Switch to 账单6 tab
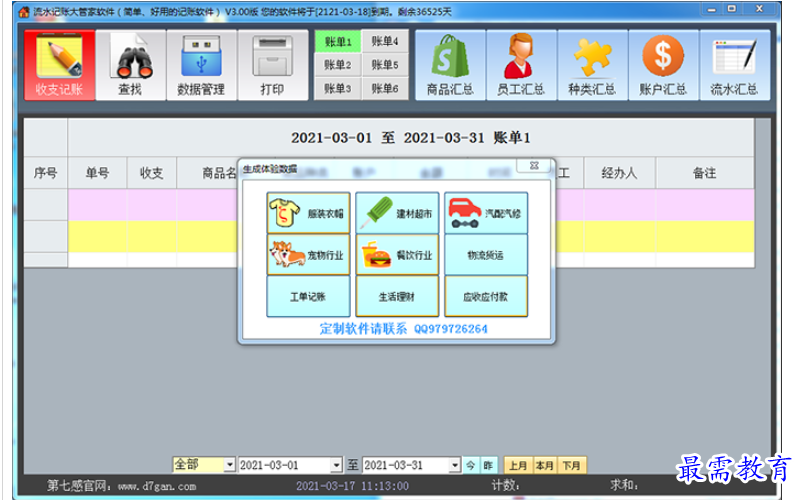Viewport: 800px width, 500px height. pos(385,88)
